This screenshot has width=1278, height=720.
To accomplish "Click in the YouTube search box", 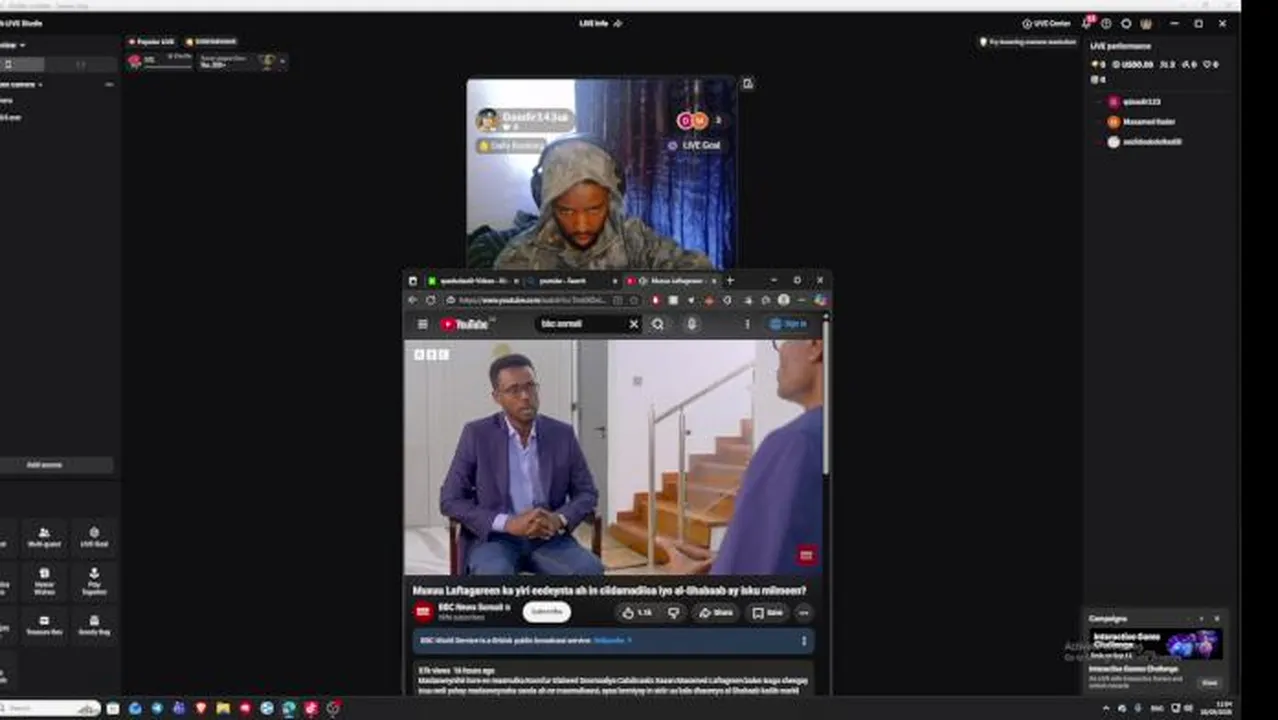I will [583, 324].
